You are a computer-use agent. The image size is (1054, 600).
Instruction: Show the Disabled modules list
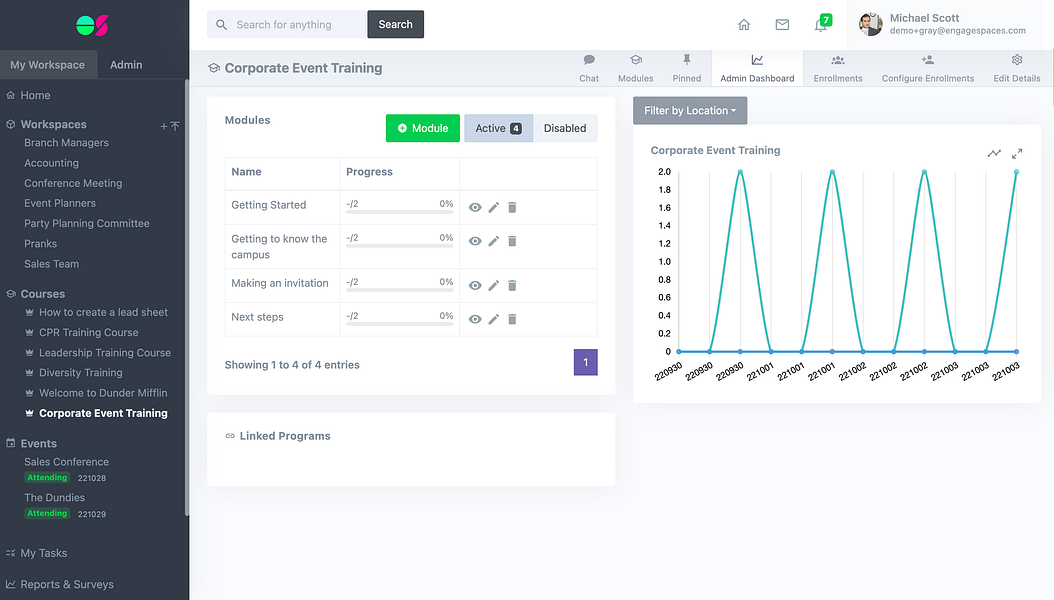click(x=565, y=128)
